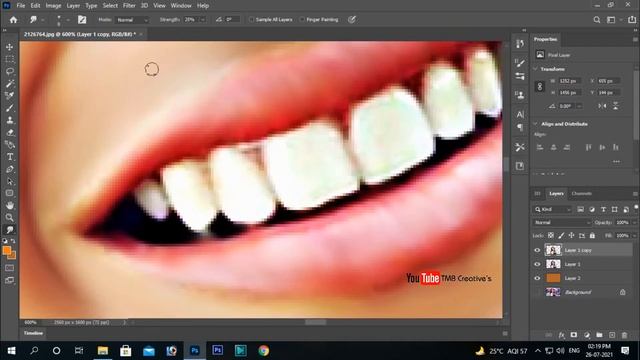Collapse the Align and Distribute section

536,124
